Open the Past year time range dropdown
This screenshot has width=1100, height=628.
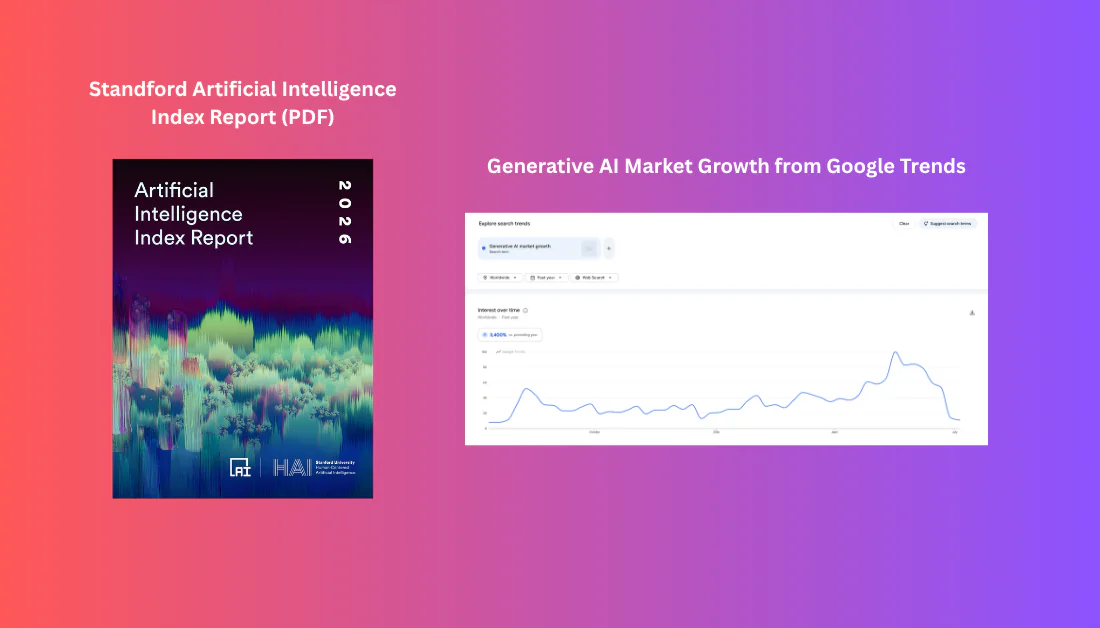(x=546, y=278)
